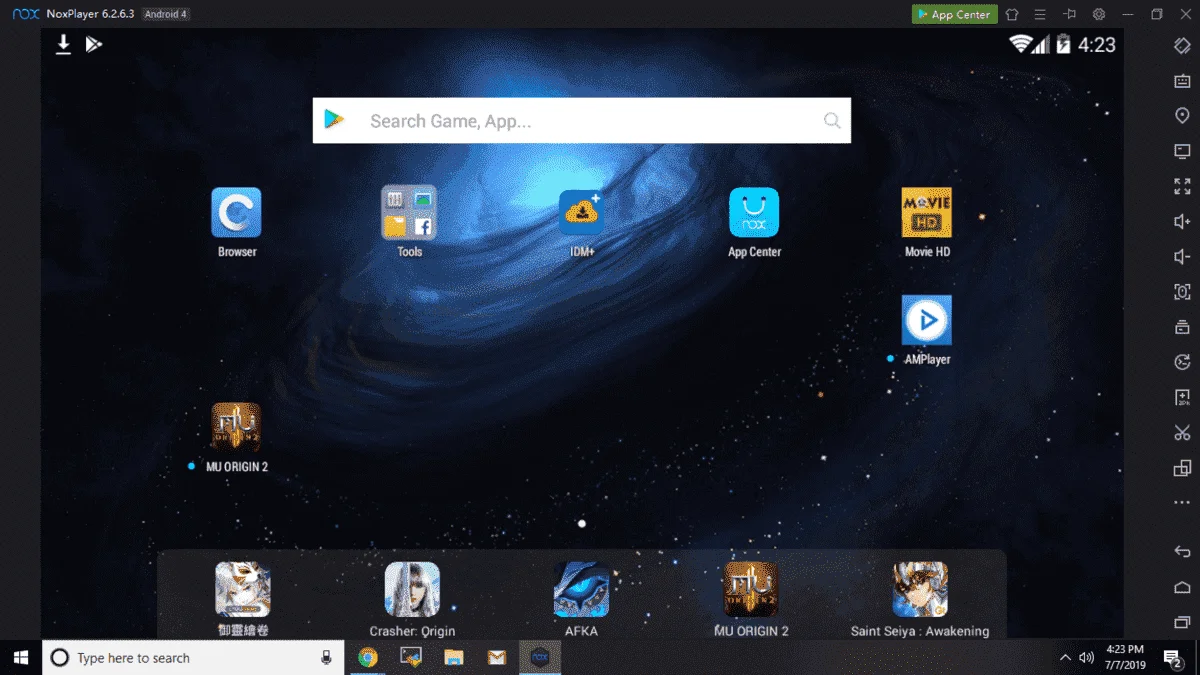Click the Wi-Fi status icon
The image size is (1200, 675).
click(x=1020, y=44)
